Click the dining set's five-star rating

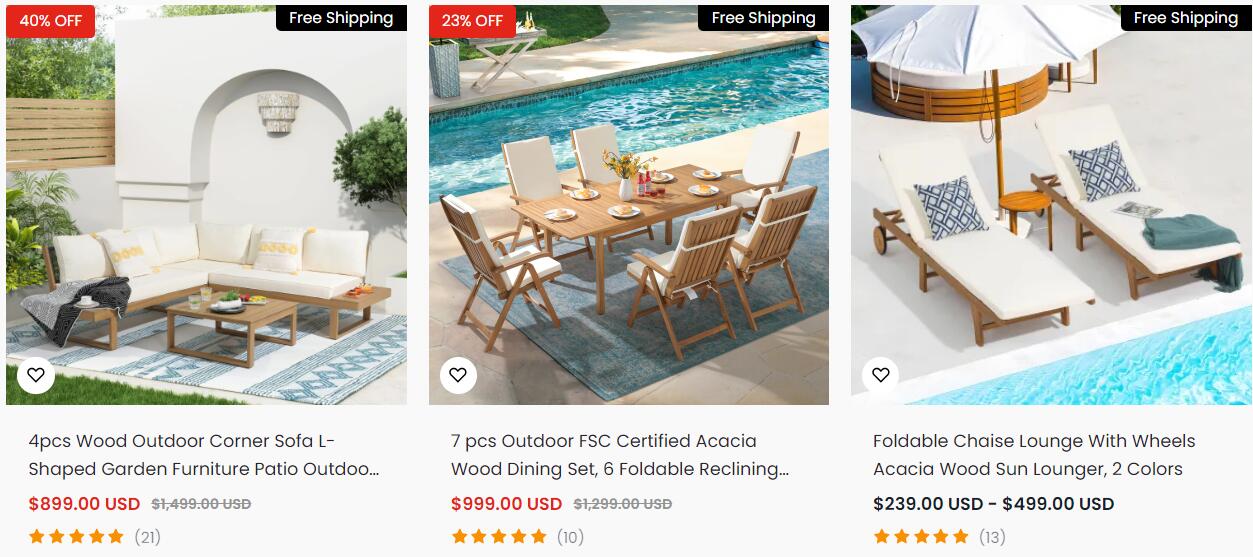499,537
